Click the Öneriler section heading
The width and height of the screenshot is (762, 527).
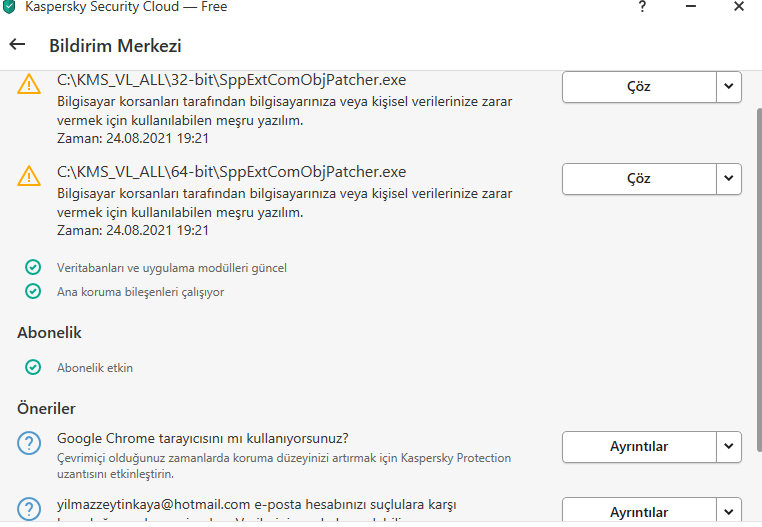point(46,408)
